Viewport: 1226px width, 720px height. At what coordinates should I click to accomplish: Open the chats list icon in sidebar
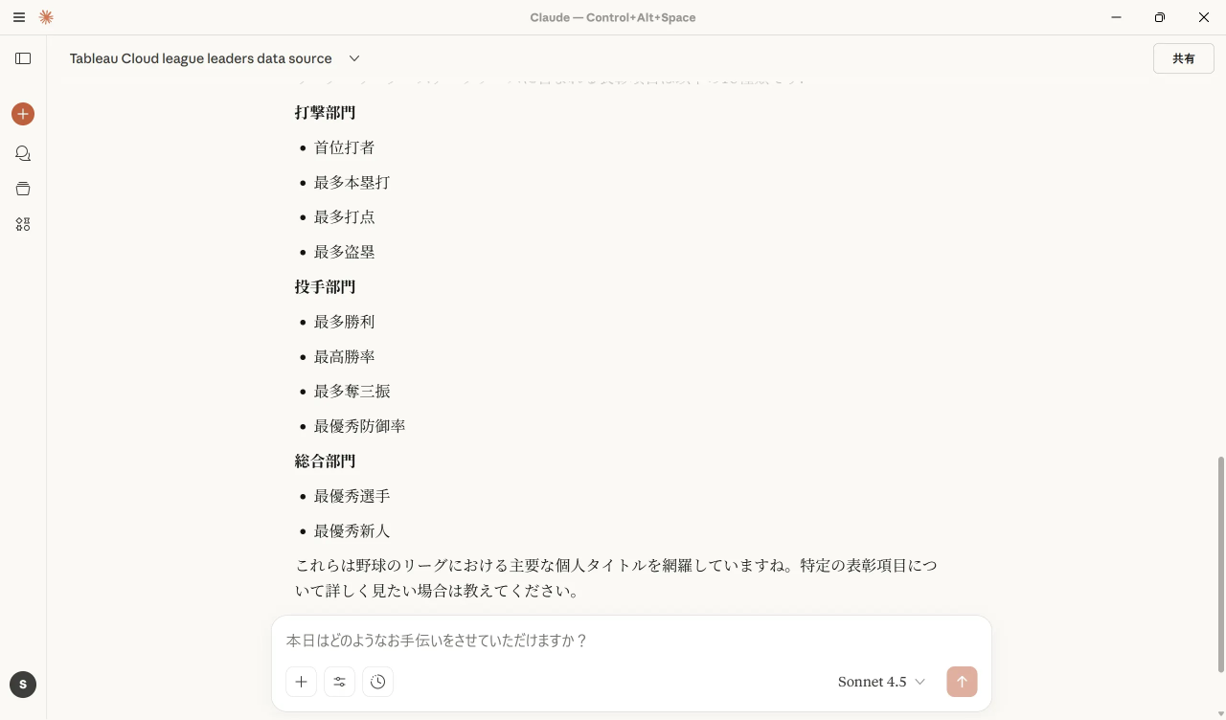coord(22,152)
